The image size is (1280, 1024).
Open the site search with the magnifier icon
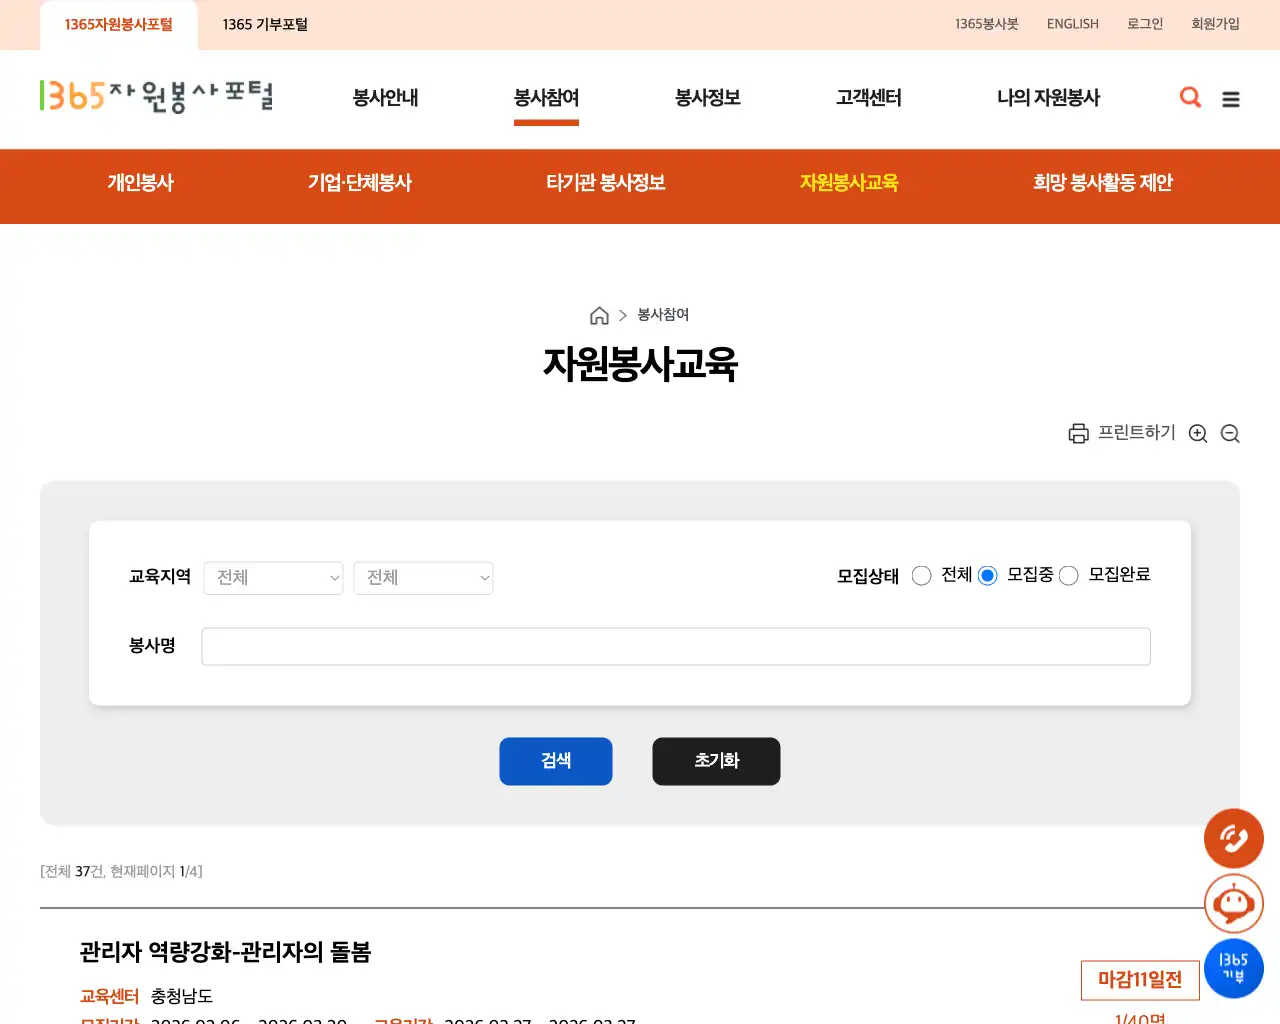[1190, 98]
